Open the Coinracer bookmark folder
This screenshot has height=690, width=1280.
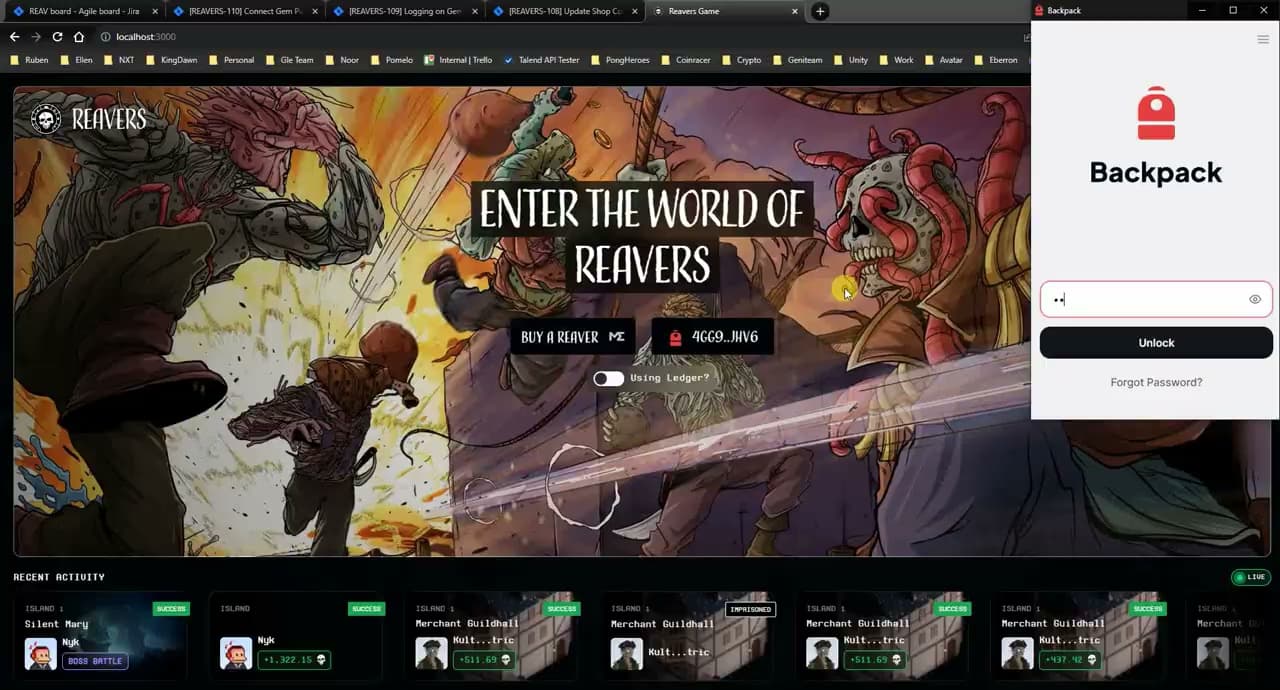[x=686, y=60]
